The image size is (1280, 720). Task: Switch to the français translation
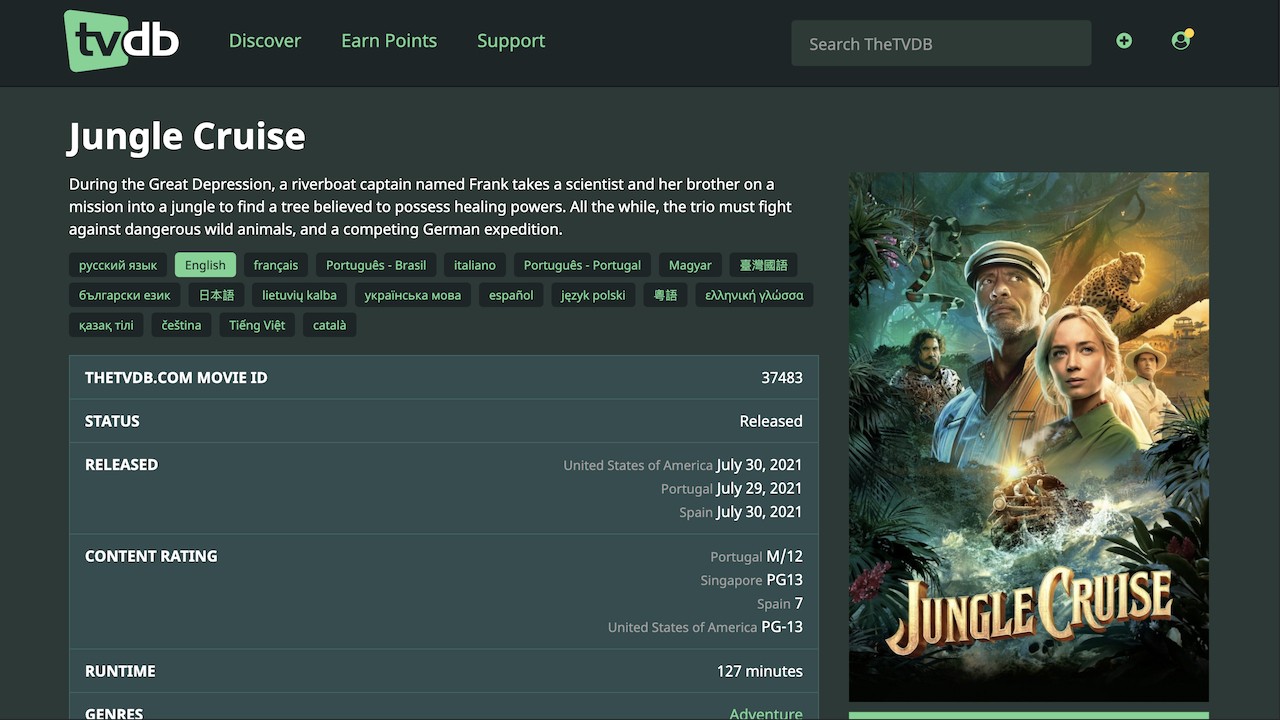click(x=276, y=265)
